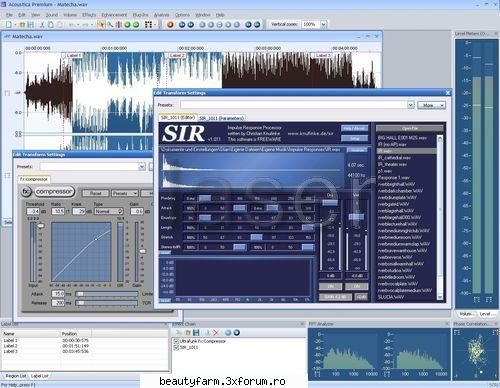Open the compressor Type Normal dropdown
This screenshot has height=388, width=500.
109,211
